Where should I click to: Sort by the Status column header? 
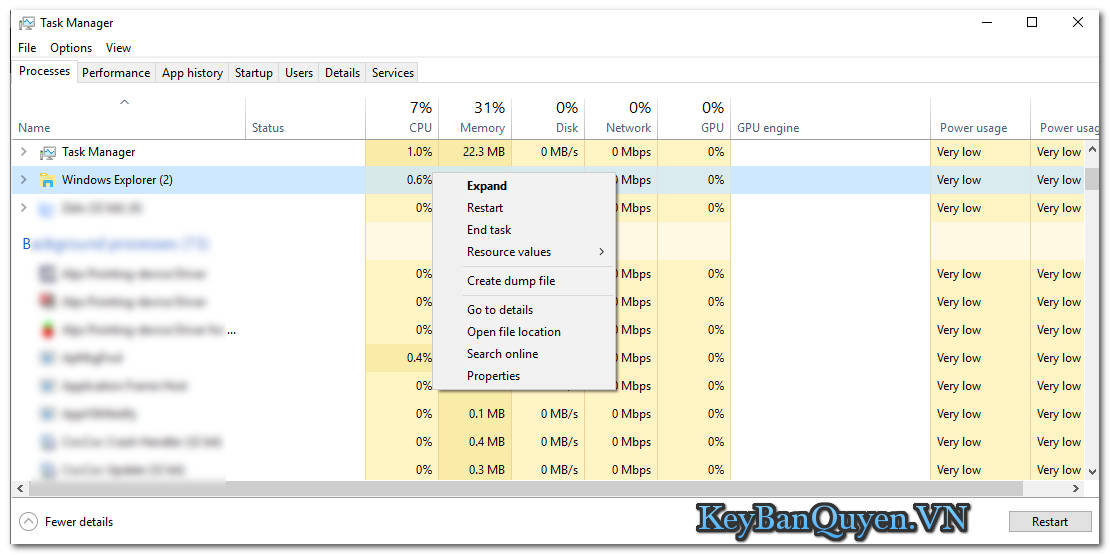point(305,118)
